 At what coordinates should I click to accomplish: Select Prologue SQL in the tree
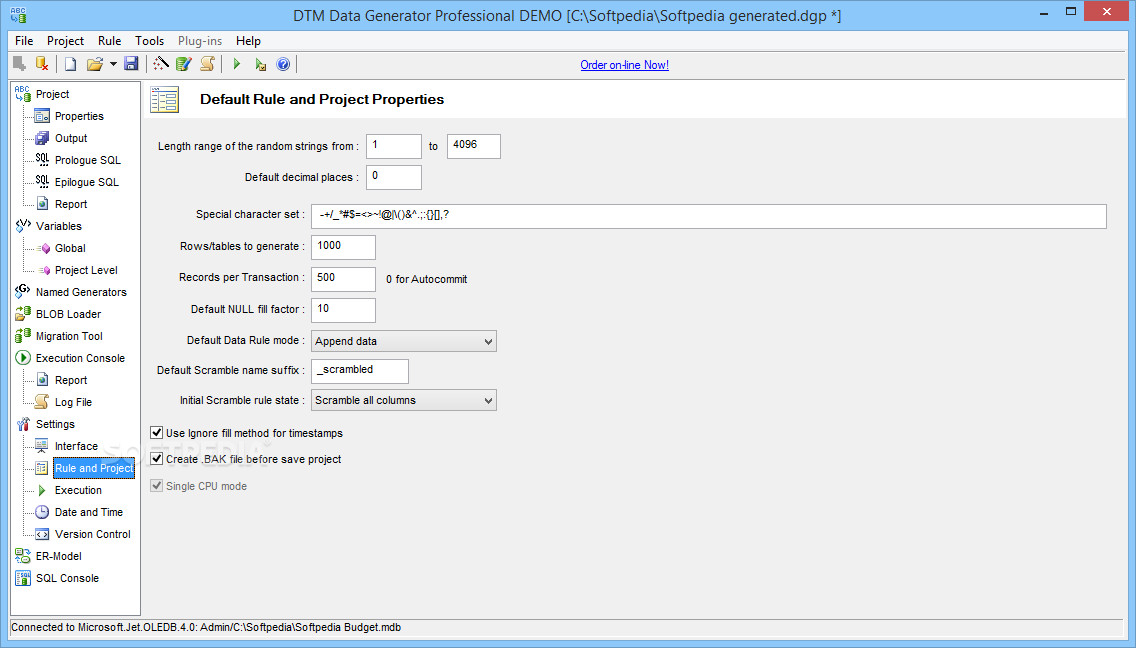point(88,160)
